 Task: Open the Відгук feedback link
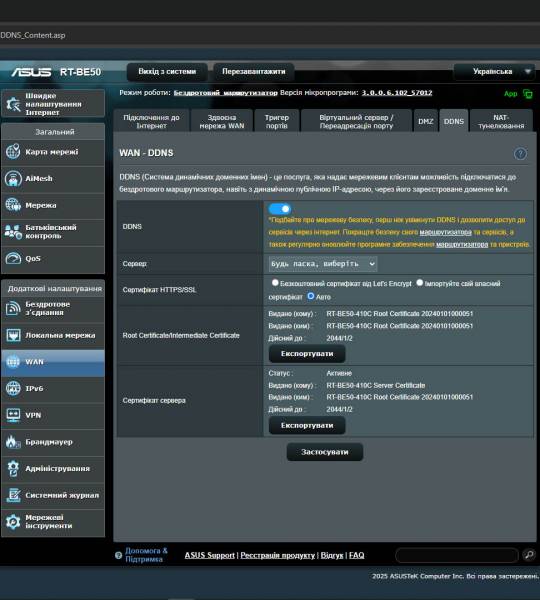(x=331, y=555)
